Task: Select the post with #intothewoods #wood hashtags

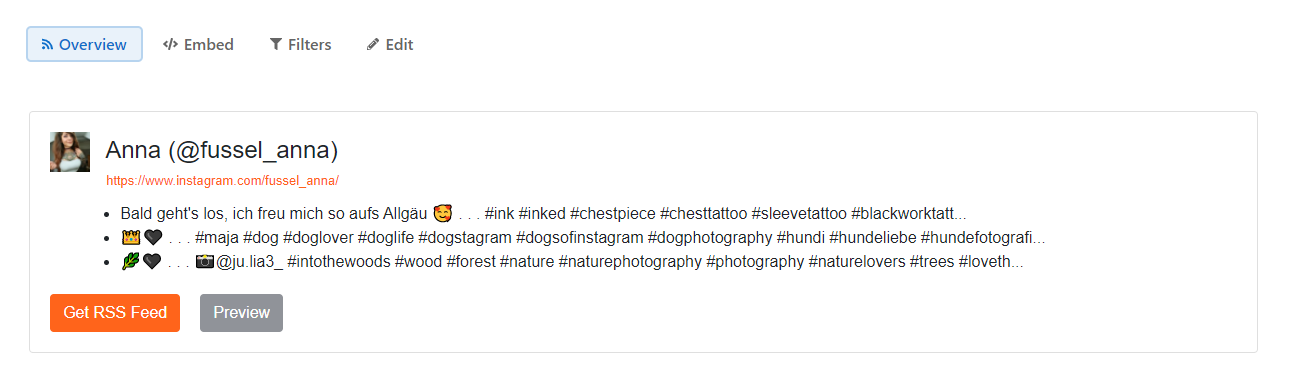Action: click(572, 262)
